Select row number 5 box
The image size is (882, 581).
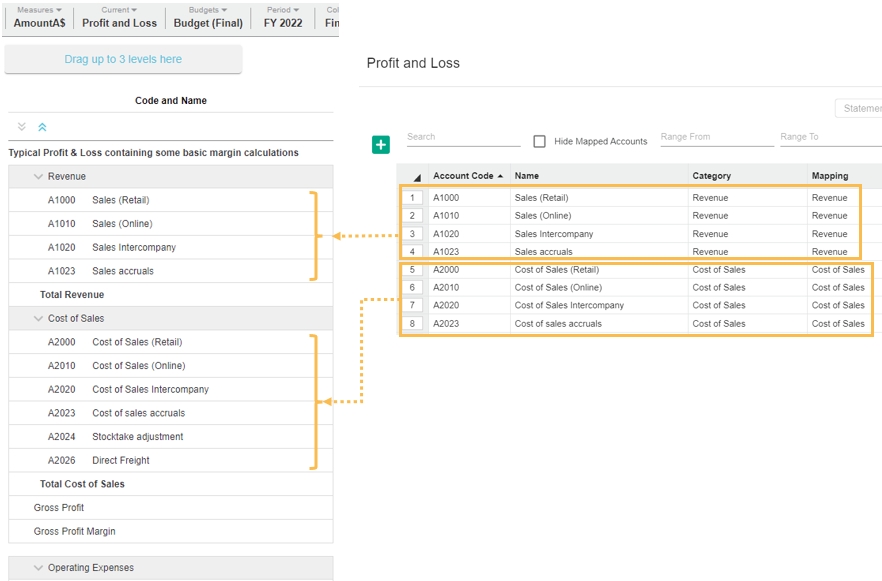[412, 270]
